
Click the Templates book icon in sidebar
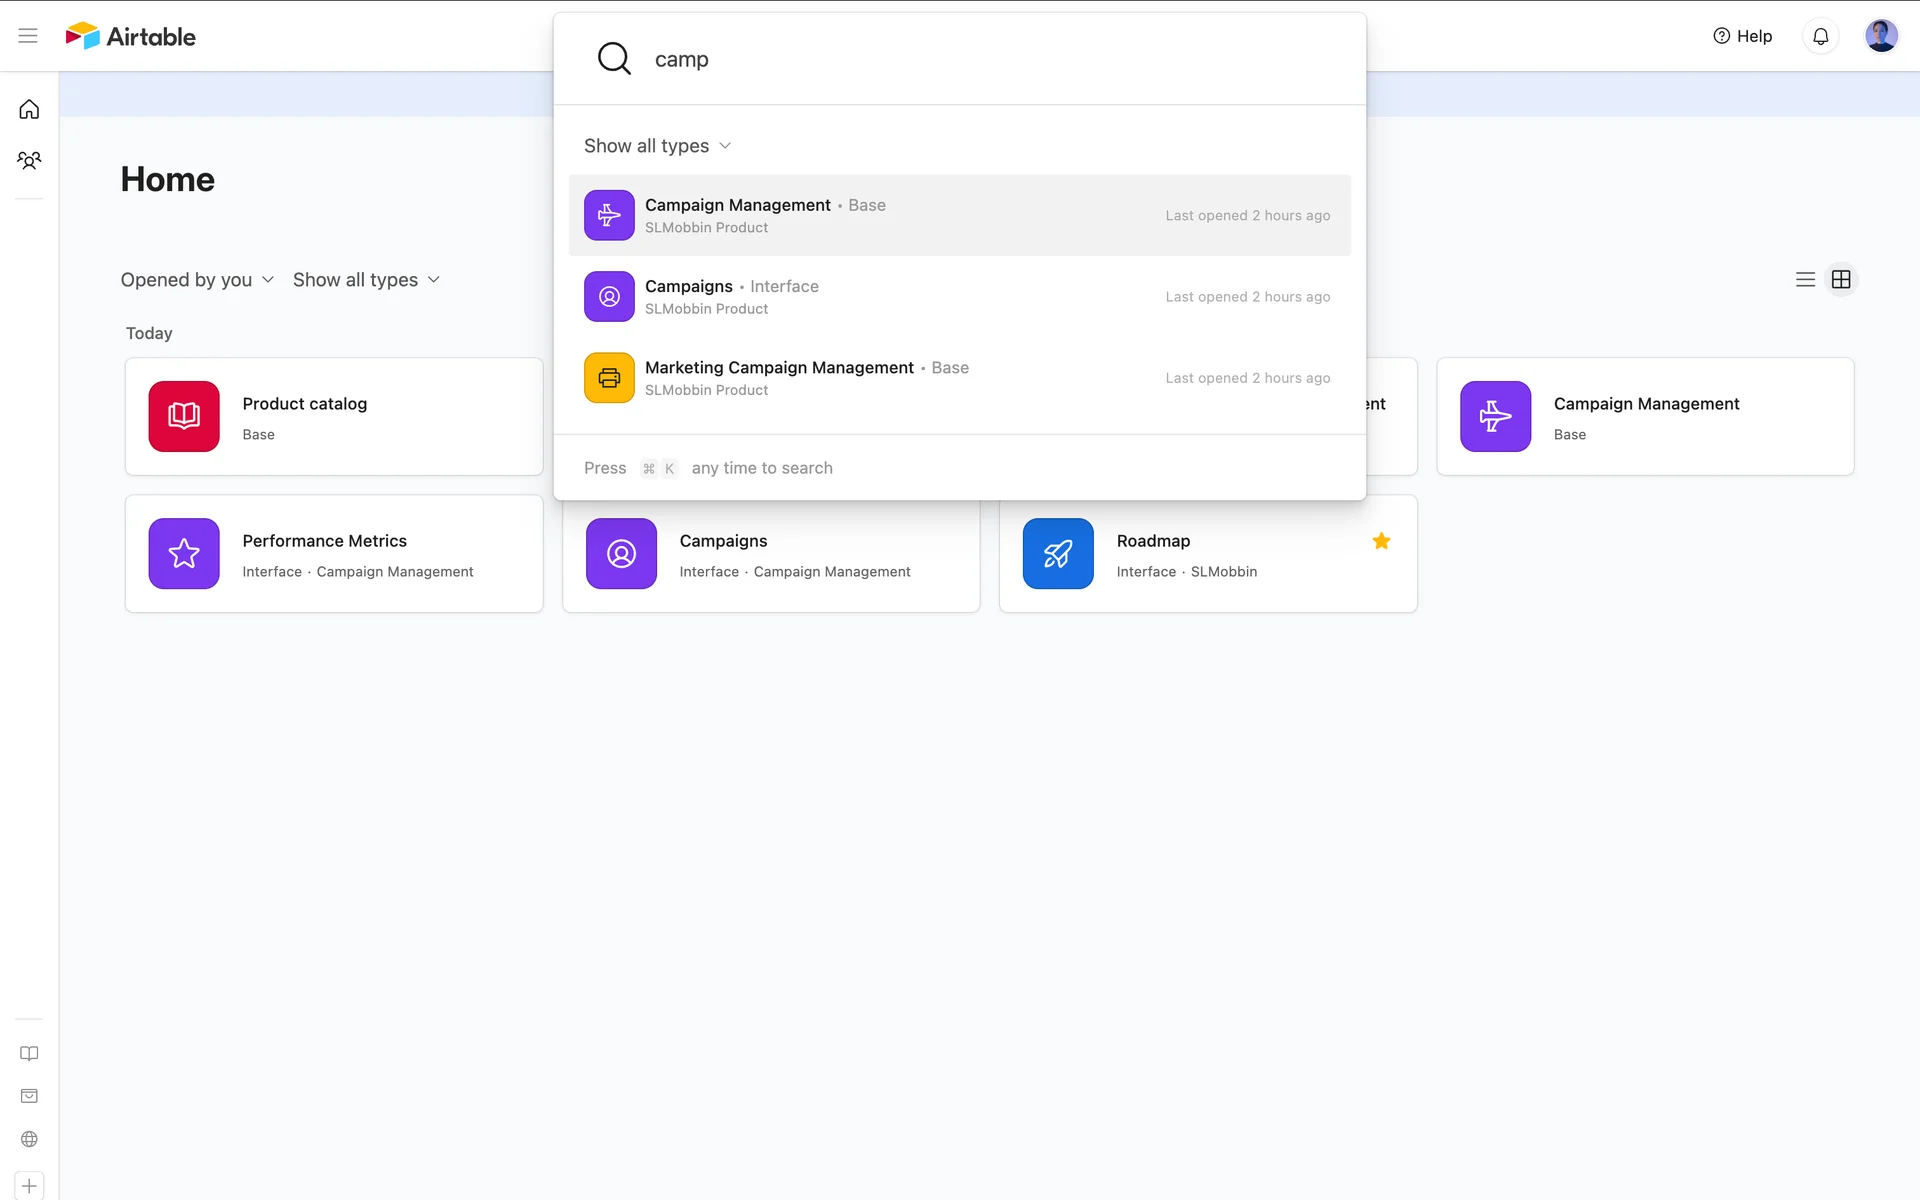[x=29, y=1053]
